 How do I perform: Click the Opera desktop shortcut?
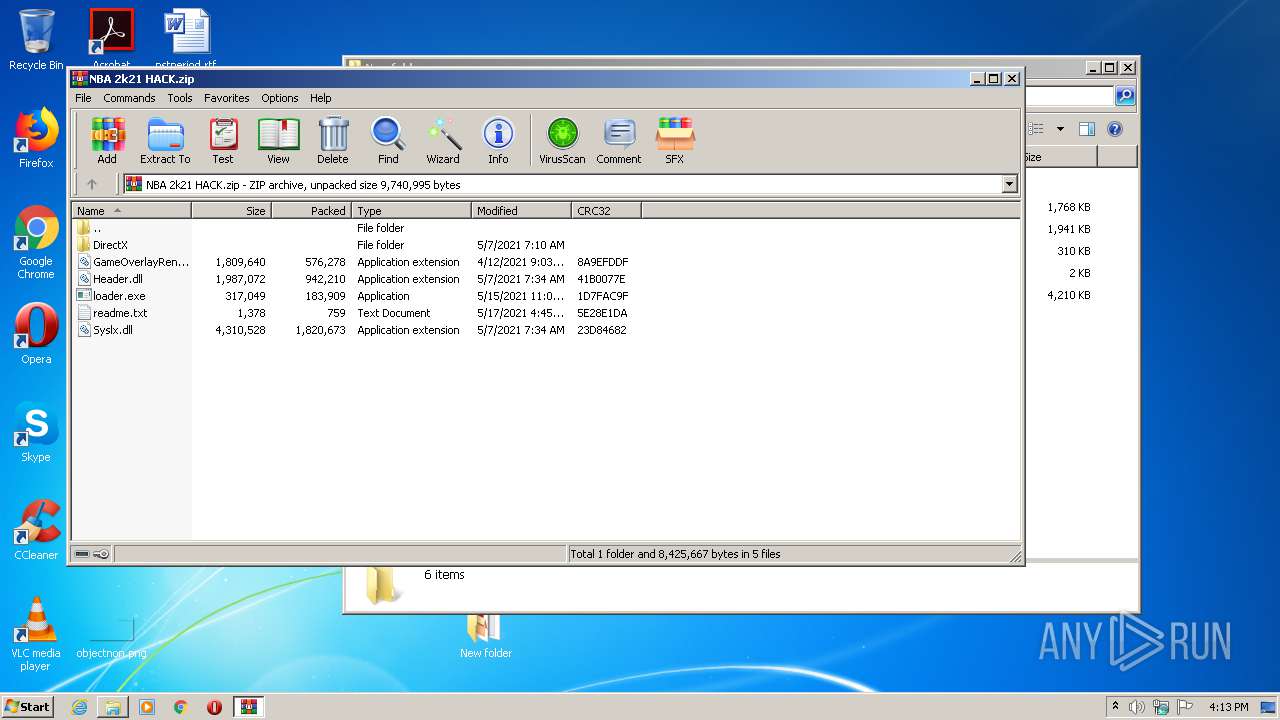tap(36, 334)
